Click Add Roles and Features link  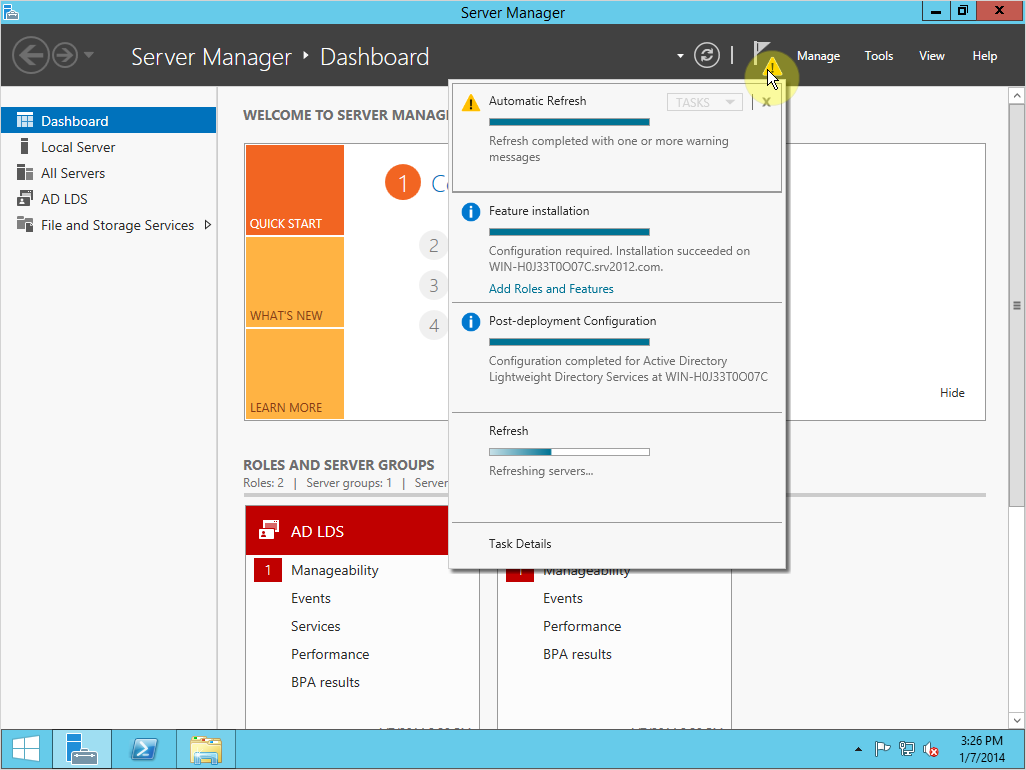pyautogui.click(x=551, y=289)
